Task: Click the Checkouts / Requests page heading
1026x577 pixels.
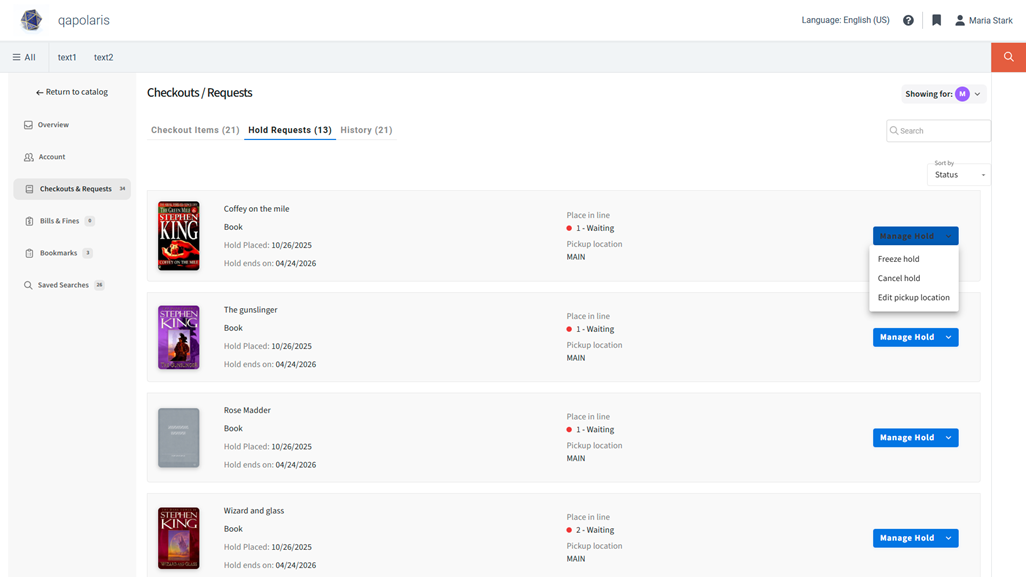Action: [200, 93]
